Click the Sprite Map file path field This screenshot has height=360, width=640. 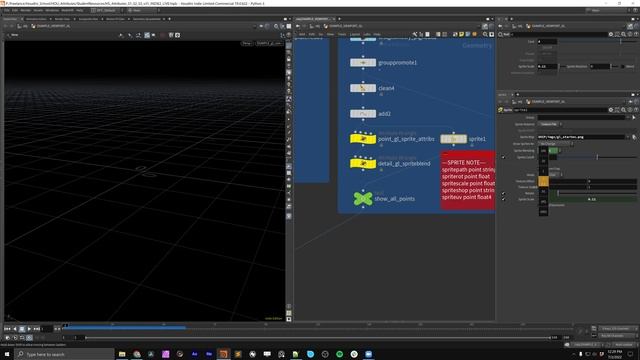click(x=581, y=137)
